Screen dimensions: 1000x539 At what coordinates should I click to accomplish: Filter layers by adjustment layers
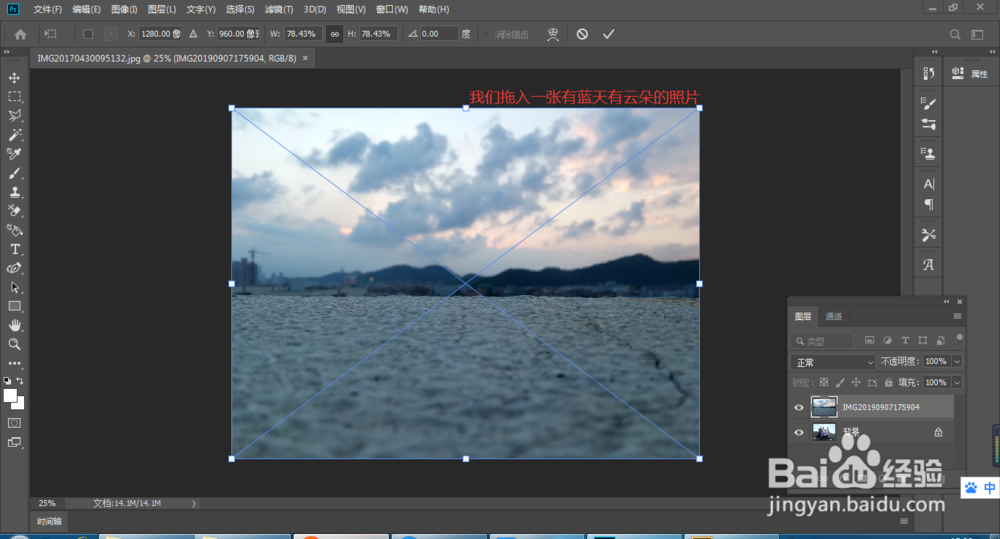[887, 341]
